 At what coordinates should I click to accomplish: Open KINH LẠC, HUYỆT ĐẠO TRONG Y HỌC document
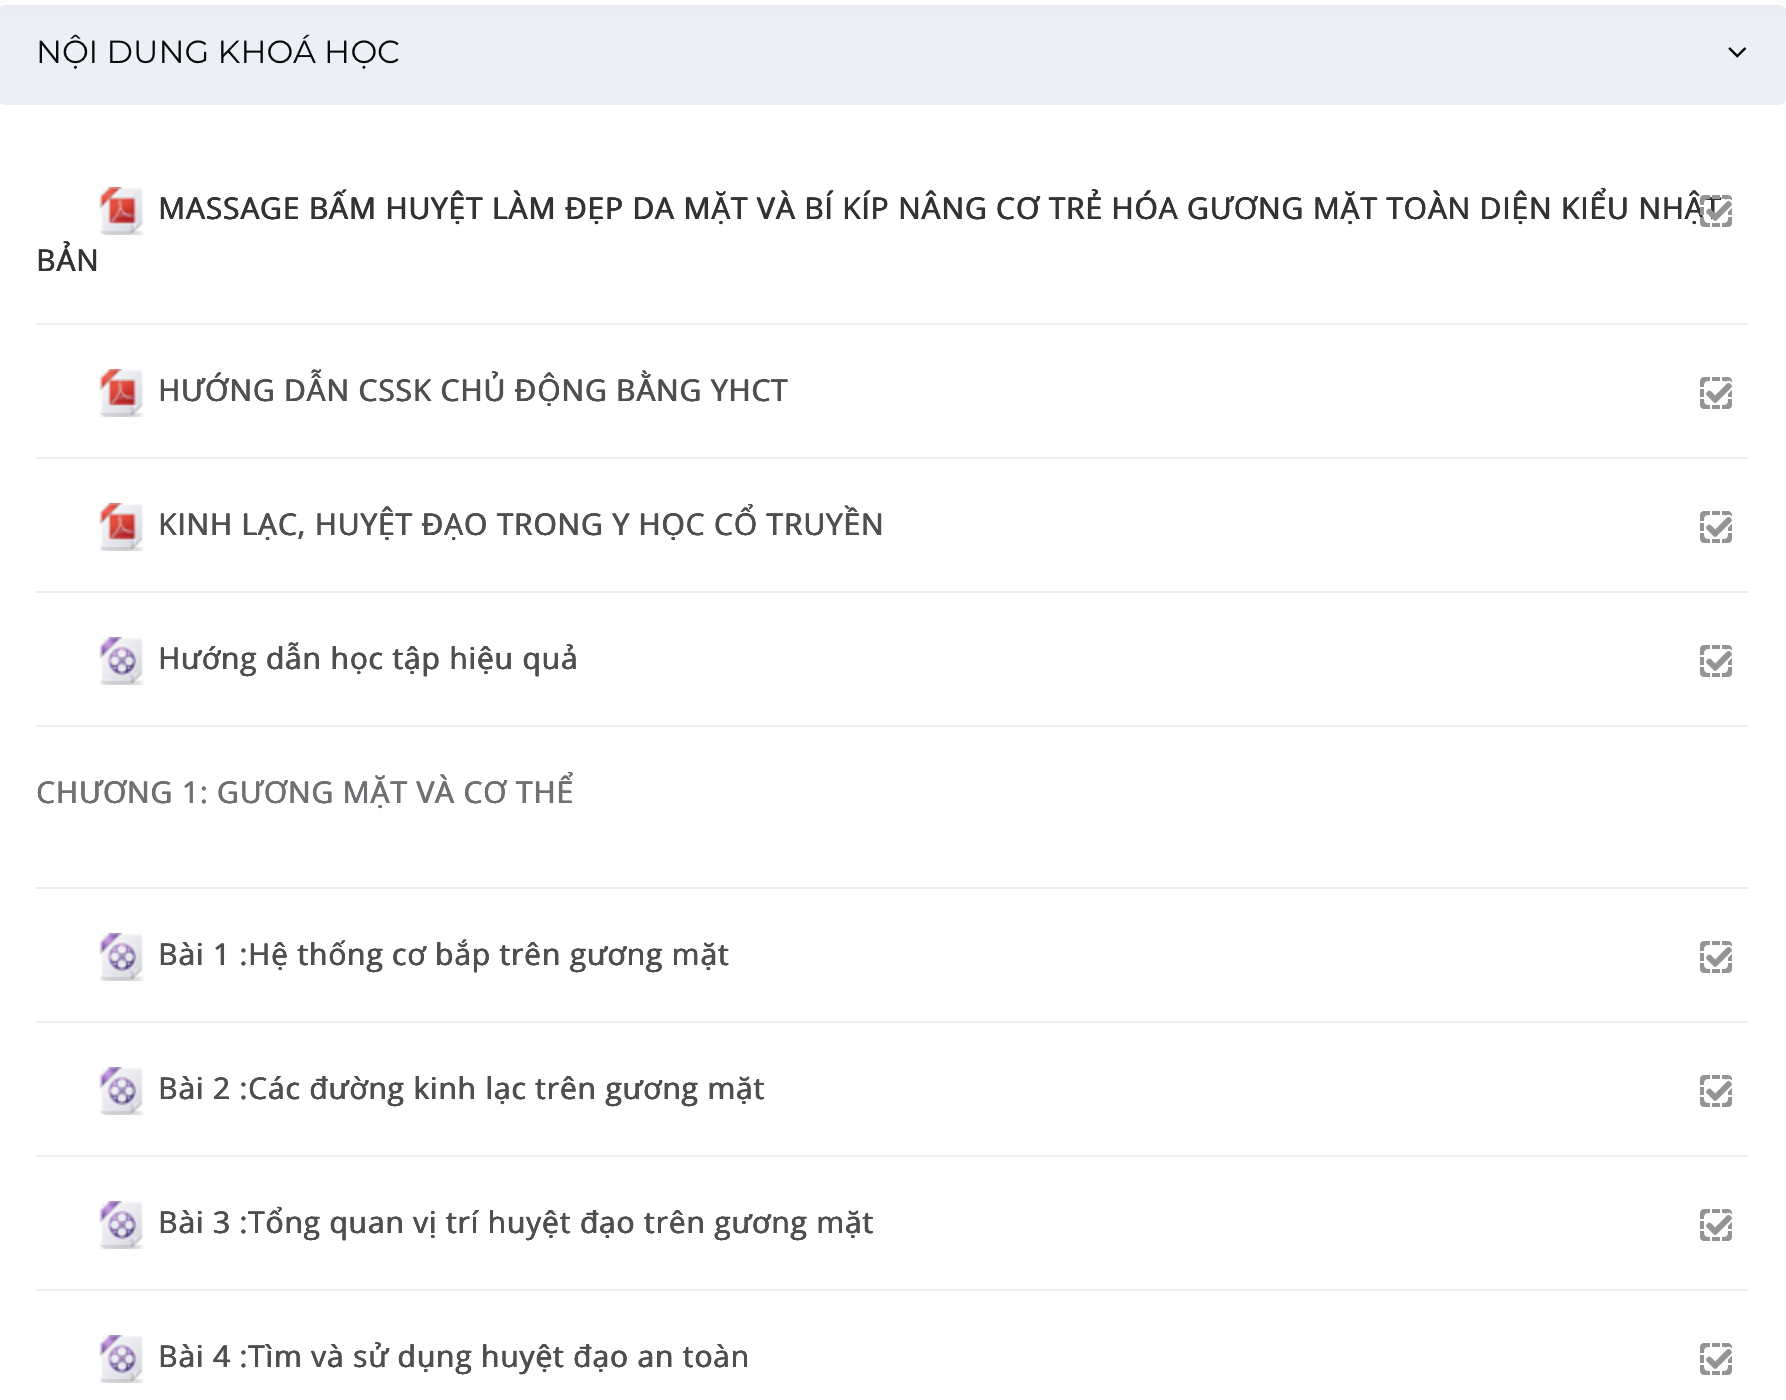click(520, 525)
